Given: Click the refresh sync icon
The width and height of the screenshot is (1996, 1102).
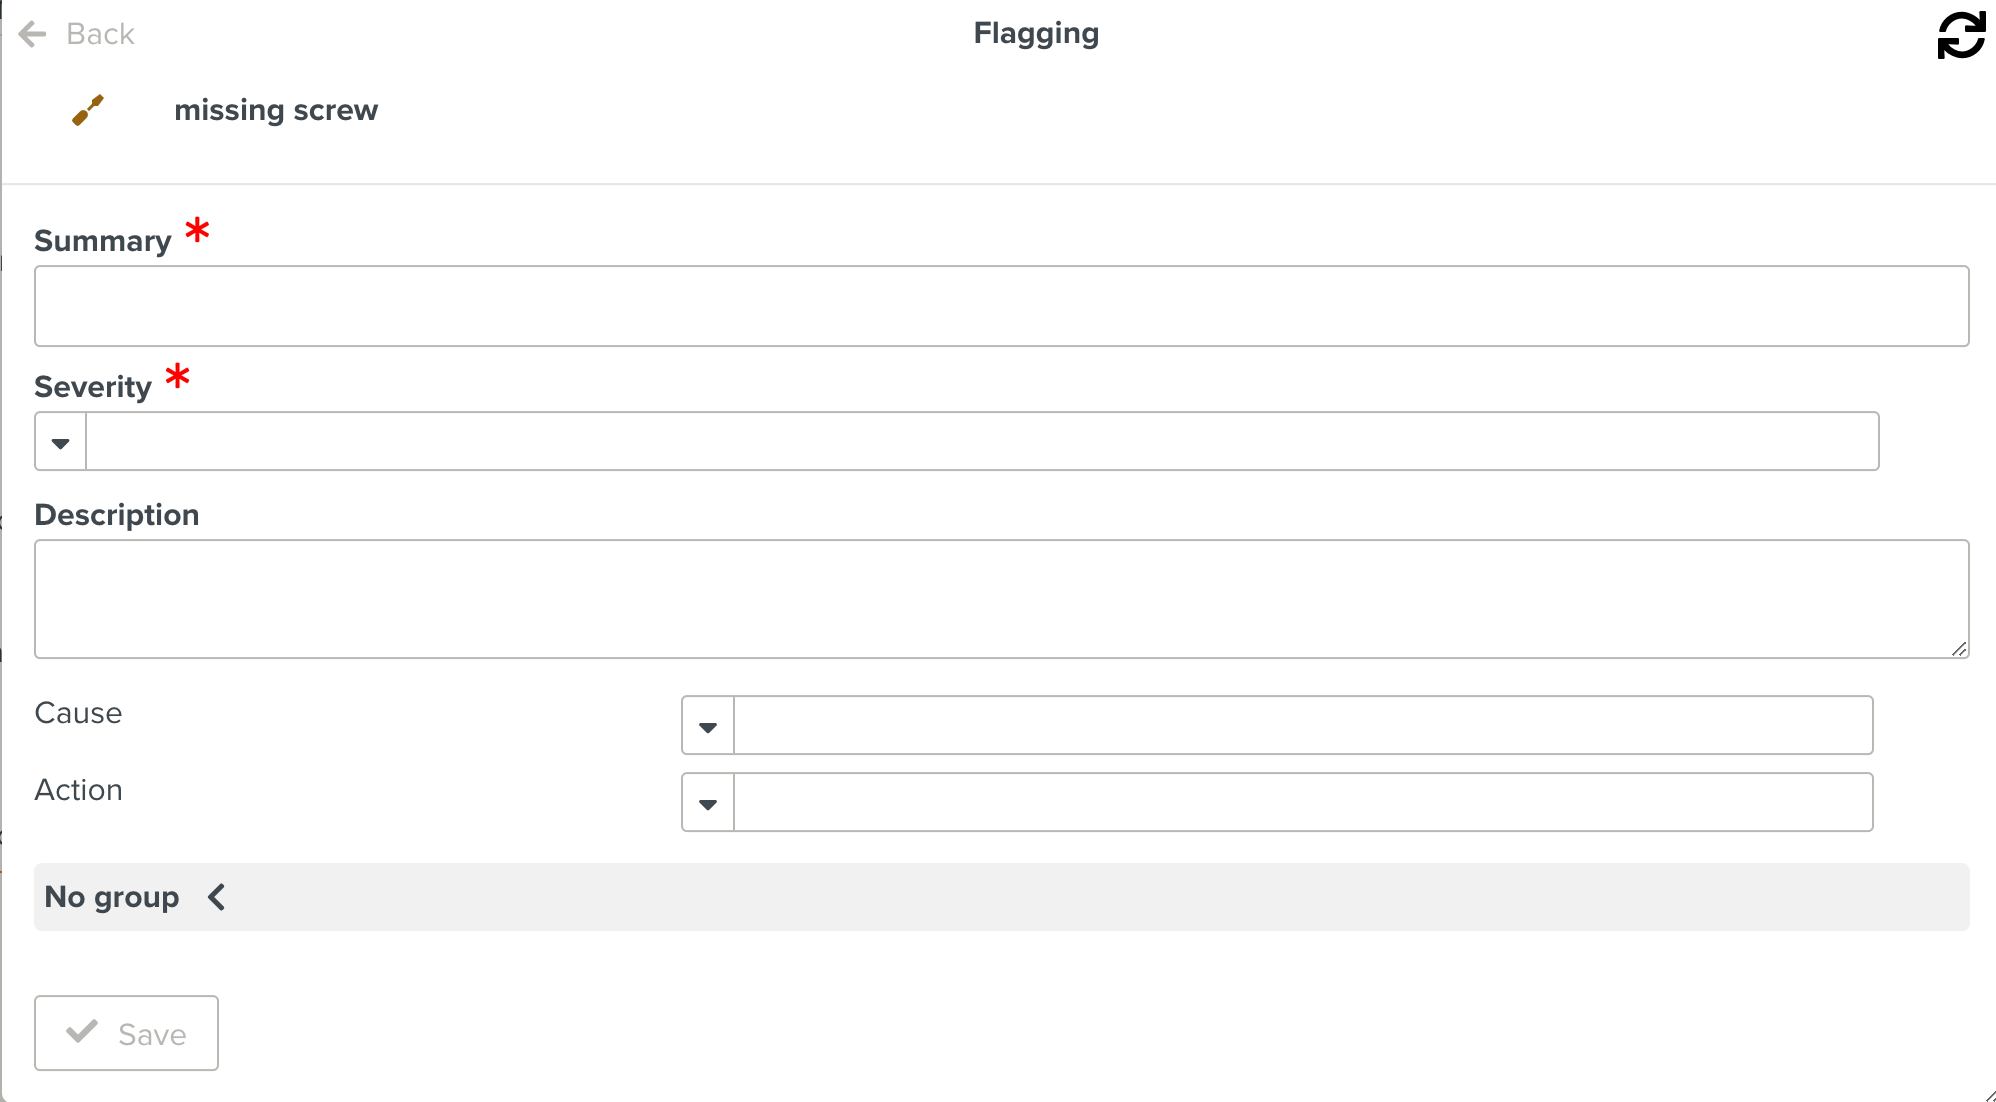Looking at the screenshot, I should [x=1961, y=35].
